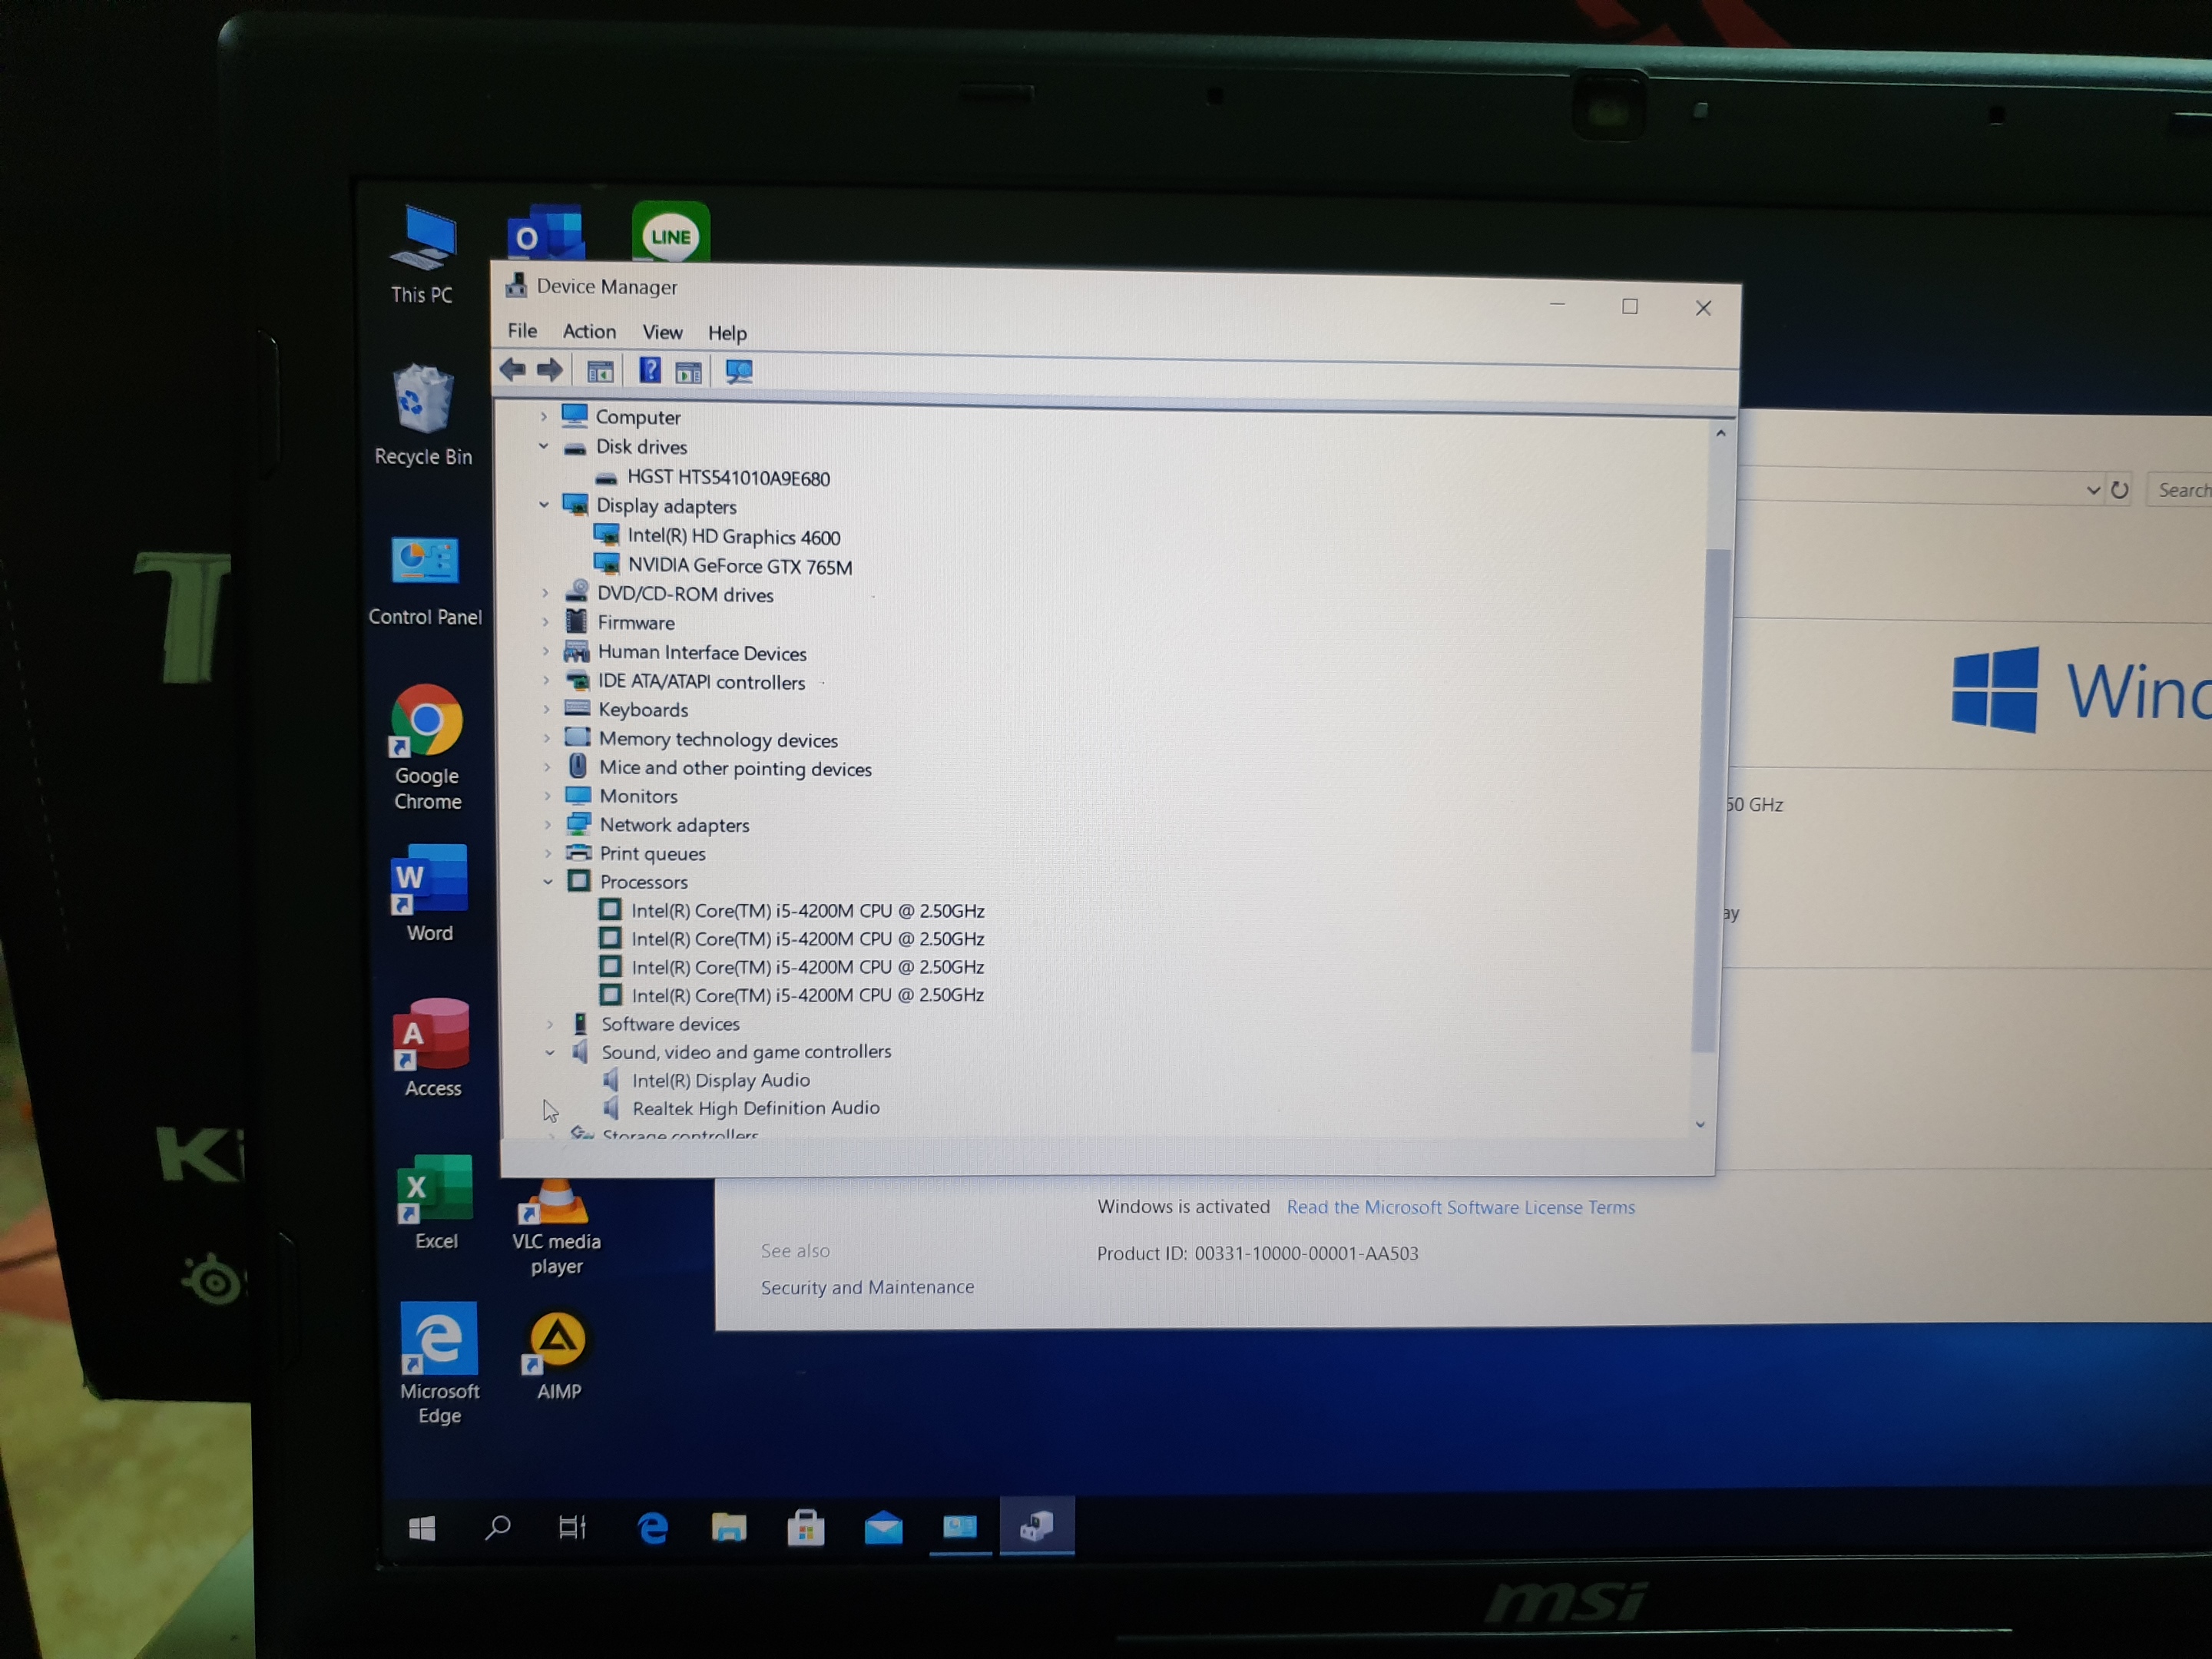Select Realtek High Definition Audio device
This screenshot has width=2212, height=1659.
[756, 1108]
